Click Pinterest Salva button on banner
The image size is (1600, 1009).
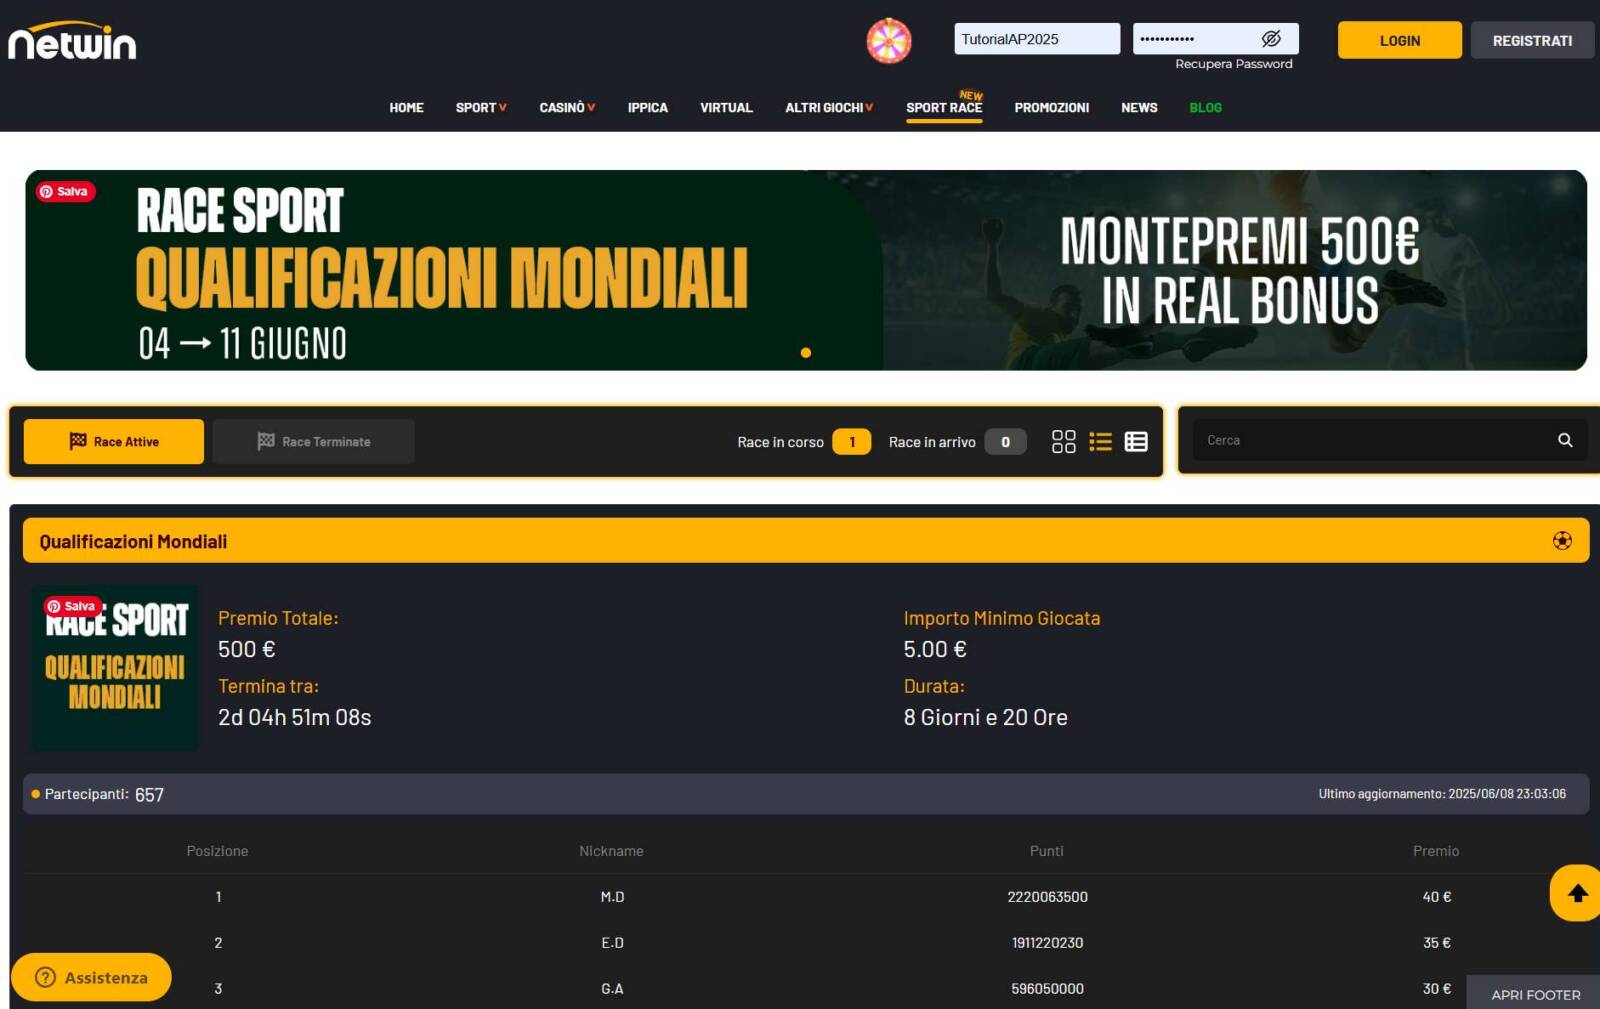(65, 191)
